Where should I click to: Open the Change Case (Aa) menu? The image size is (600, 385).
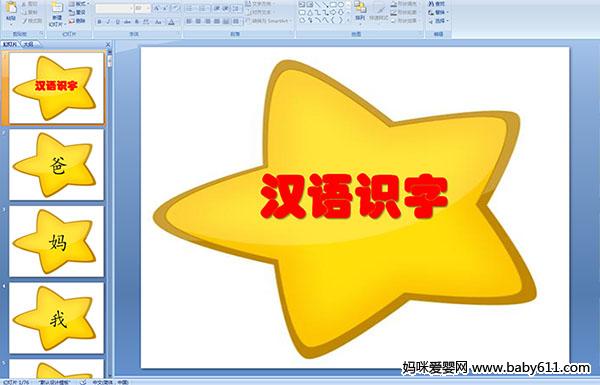click(158, 22)
